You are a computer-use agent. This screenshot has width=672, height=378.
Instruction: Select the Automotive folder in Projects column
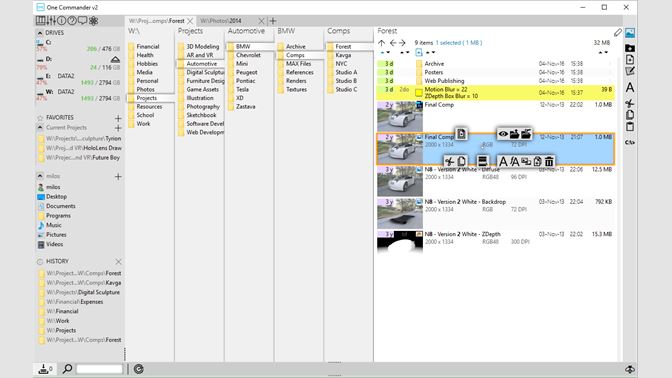201,63
